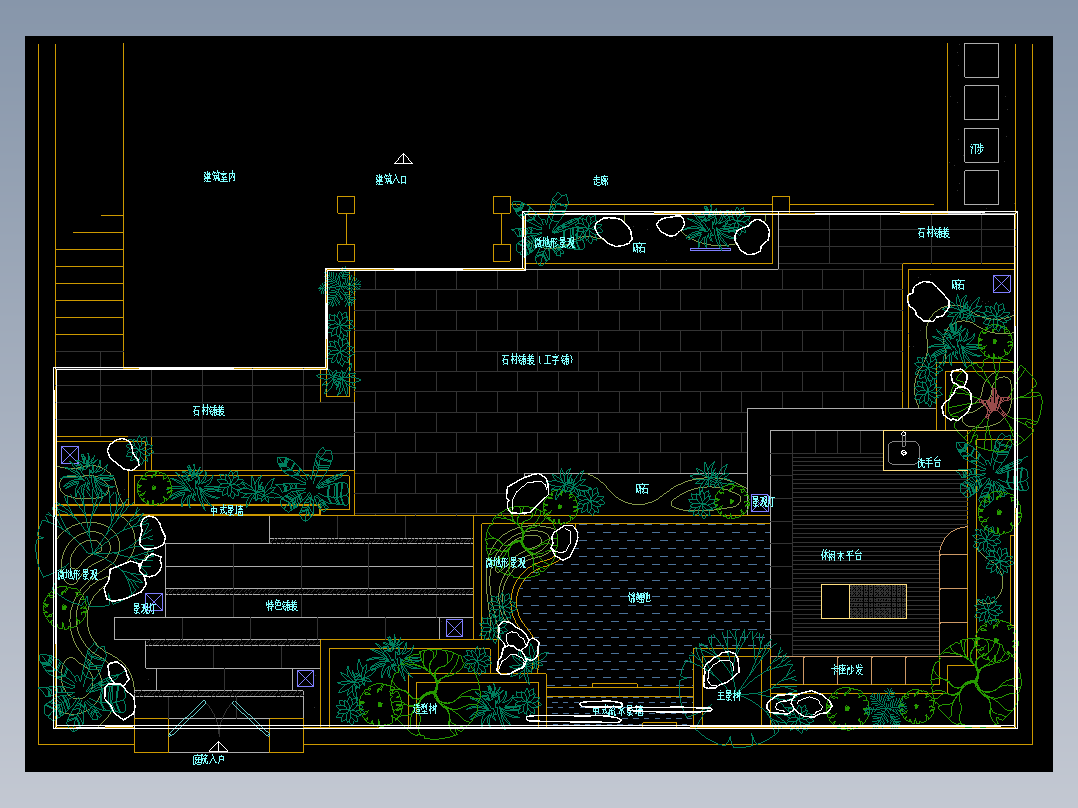Click the 休闲木平台 label
The height and width of the screenshot is (808, 1078).
click(842, 555)
